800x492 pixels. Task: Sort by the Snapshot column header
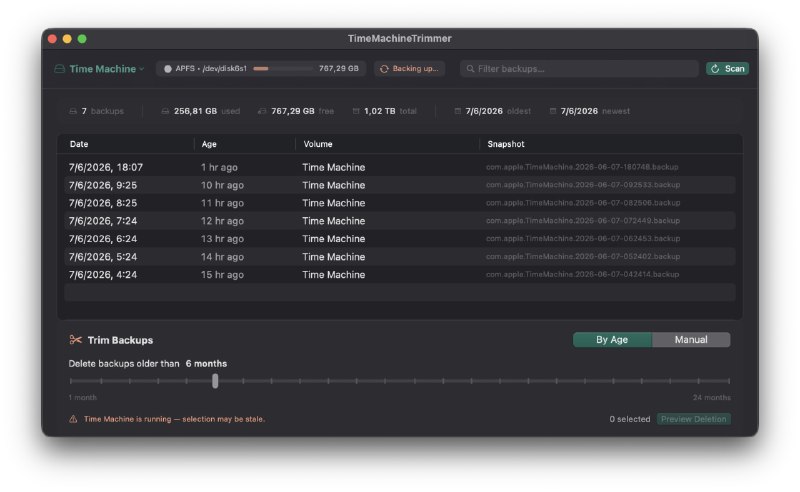[x=506, y=144]
